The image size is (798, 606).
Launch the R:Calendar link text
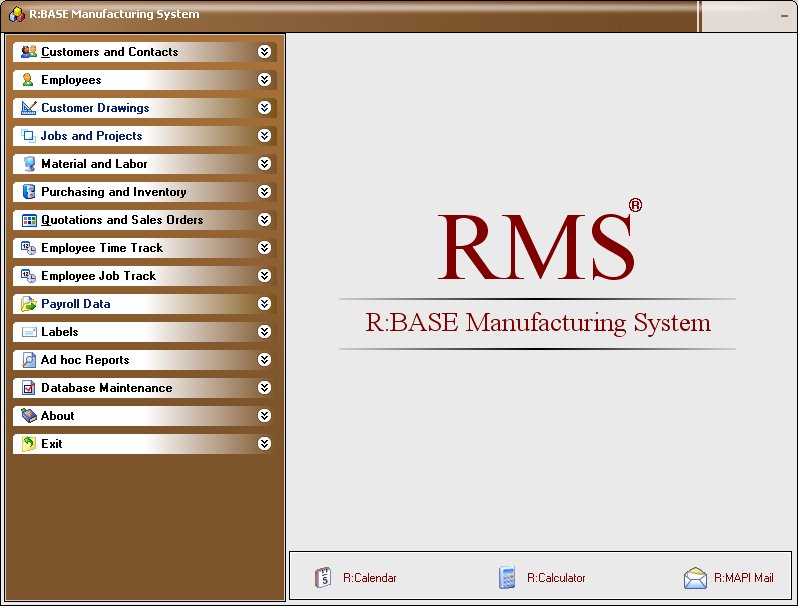pyautogui.click(x=369, y=578)
